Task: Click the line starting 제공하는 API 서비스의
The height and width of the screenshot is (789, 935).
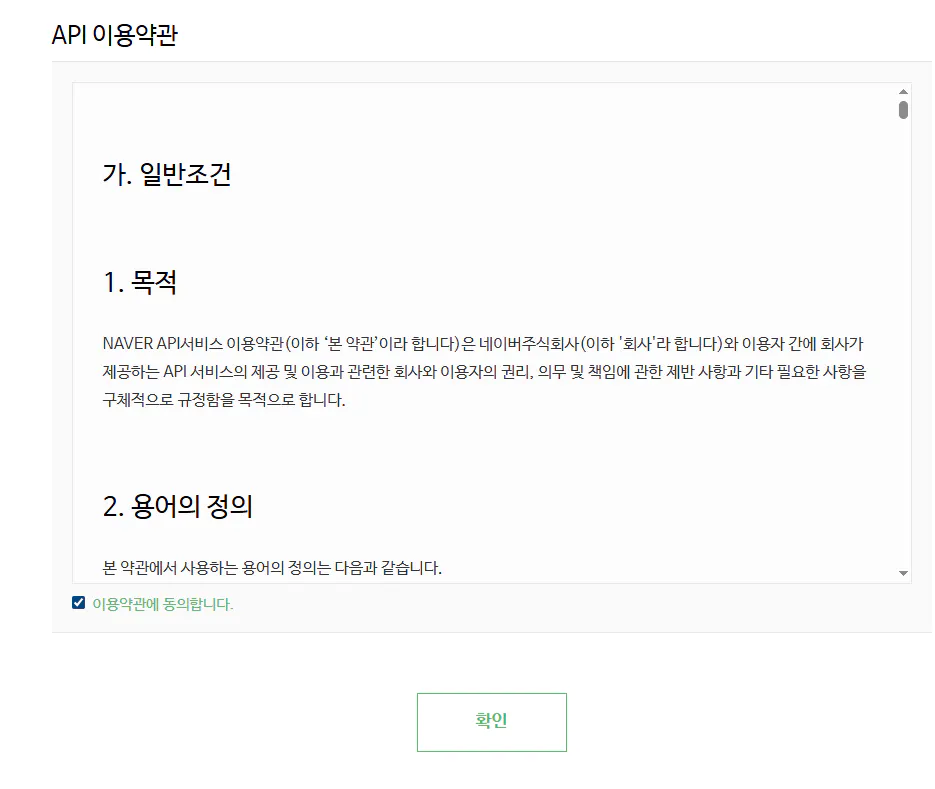Action: pos(300,372)
